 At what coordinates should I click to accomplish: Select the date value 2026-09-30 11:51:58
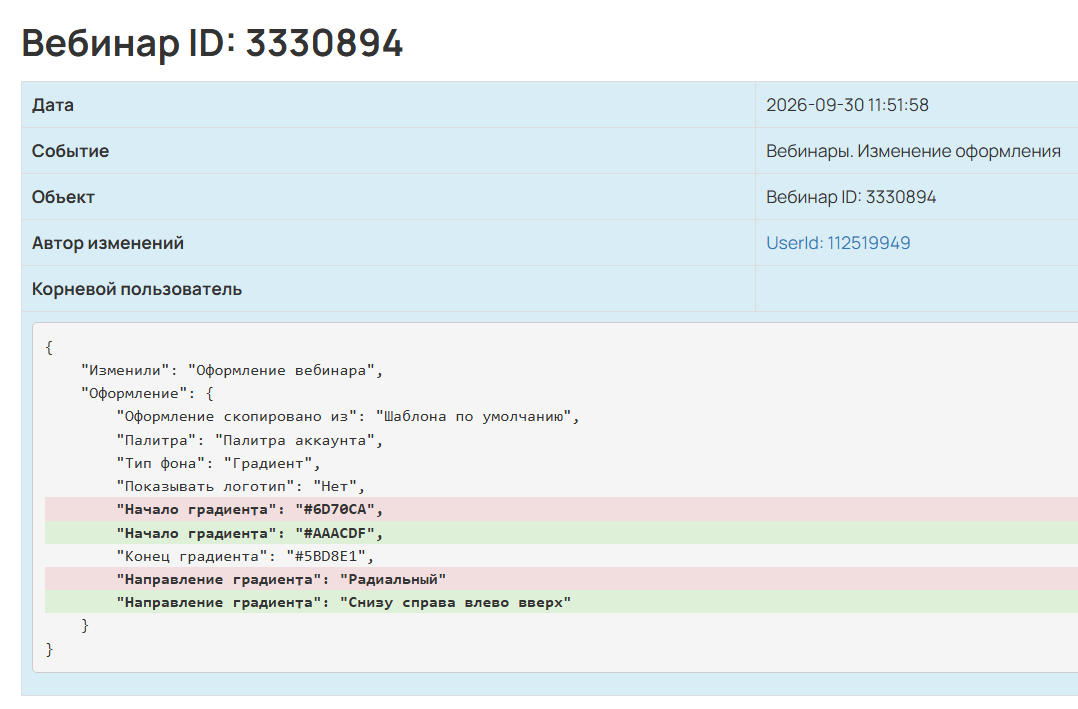[847, 105]
